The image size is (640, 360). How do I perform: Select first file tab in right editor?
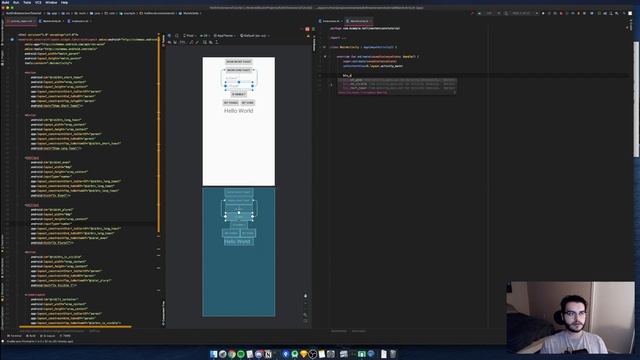click(331, 21)
